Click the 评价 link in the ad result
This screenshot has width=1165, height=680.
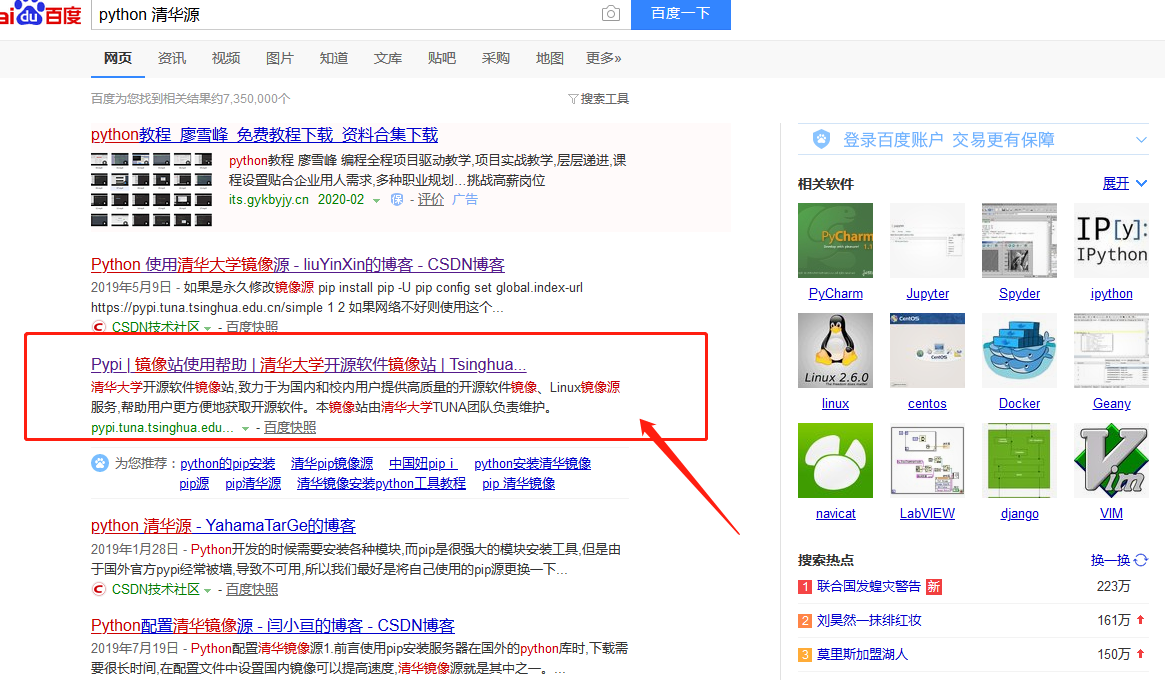pos(430,199)
